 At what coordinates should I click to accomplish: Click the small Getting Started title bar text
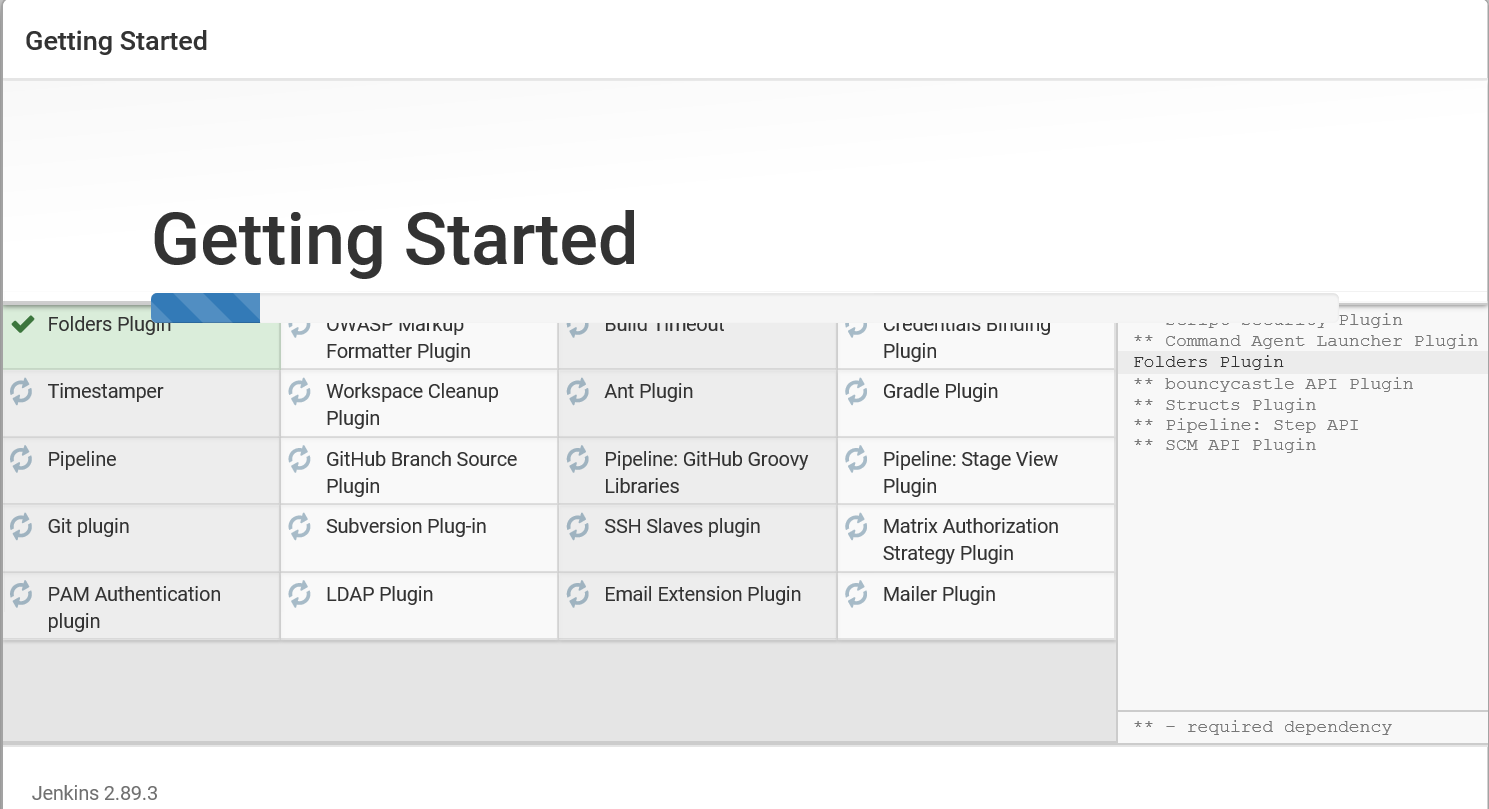tap(116, 41)
